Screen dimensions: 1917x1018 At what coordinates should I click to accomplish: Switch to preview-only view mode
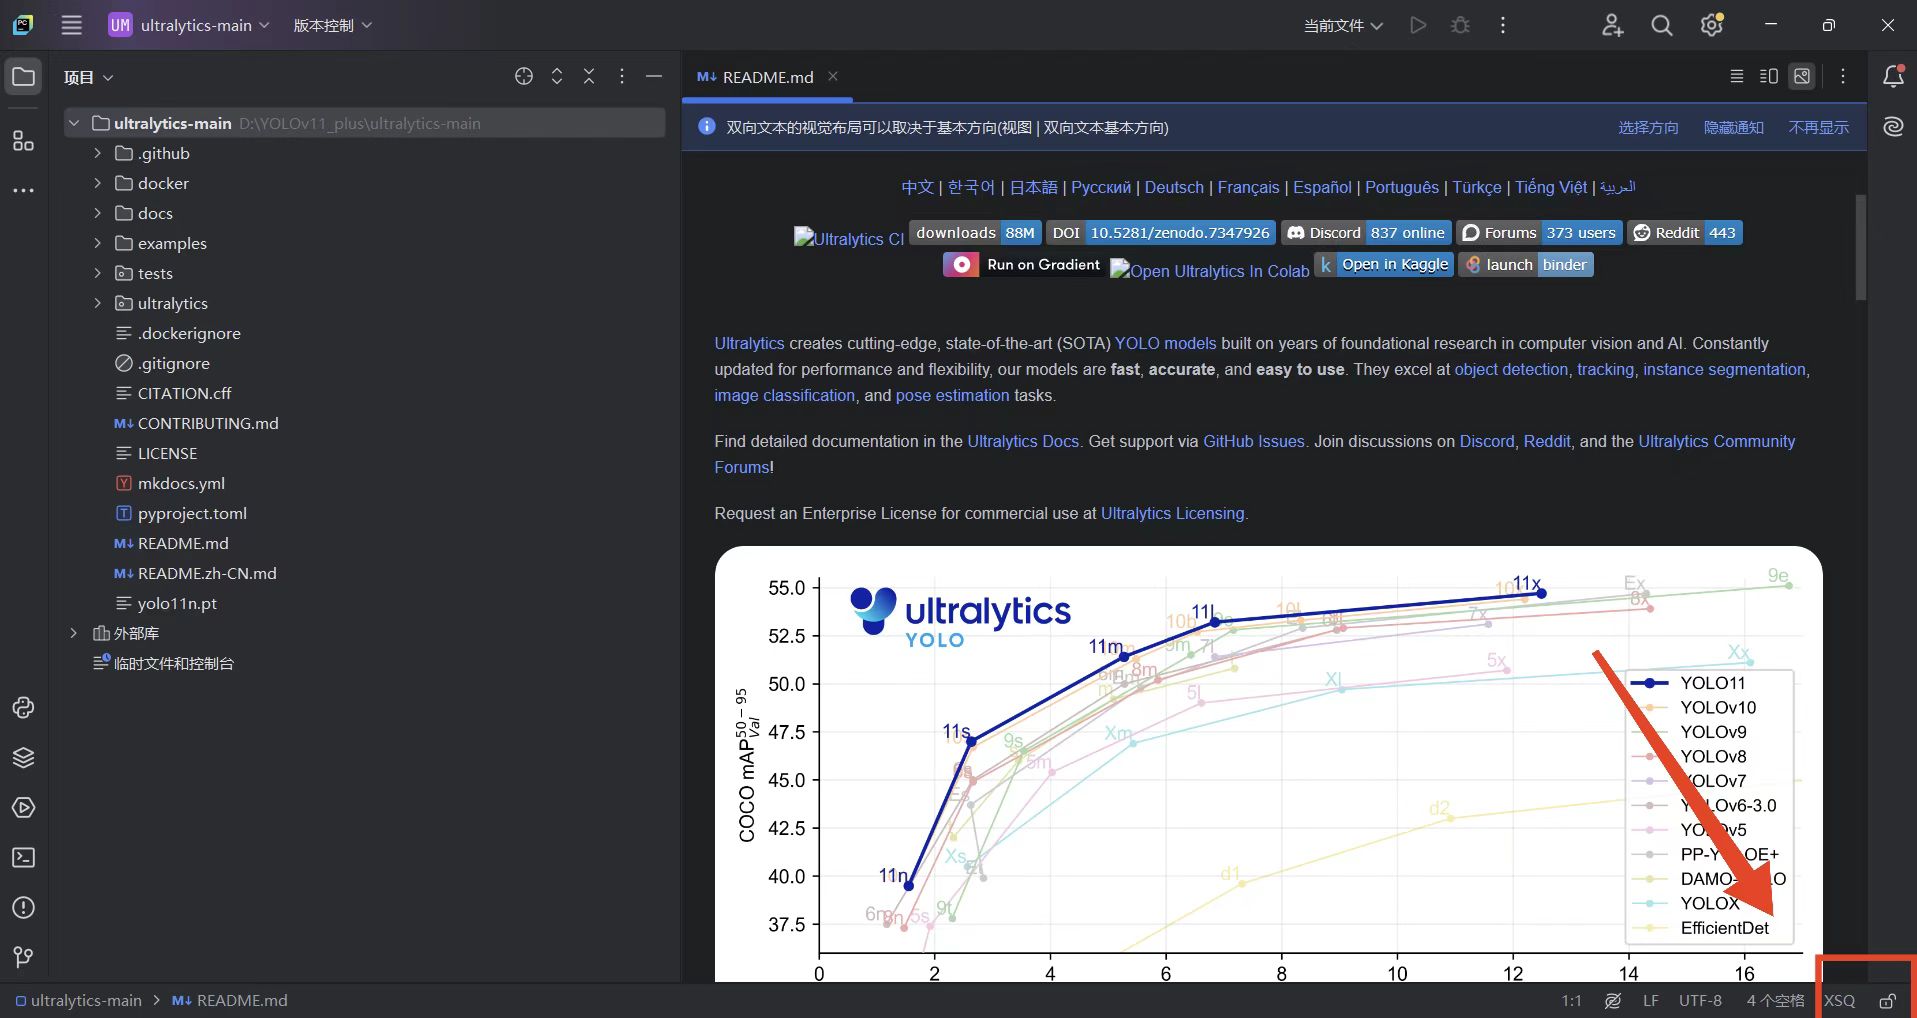1802,77
